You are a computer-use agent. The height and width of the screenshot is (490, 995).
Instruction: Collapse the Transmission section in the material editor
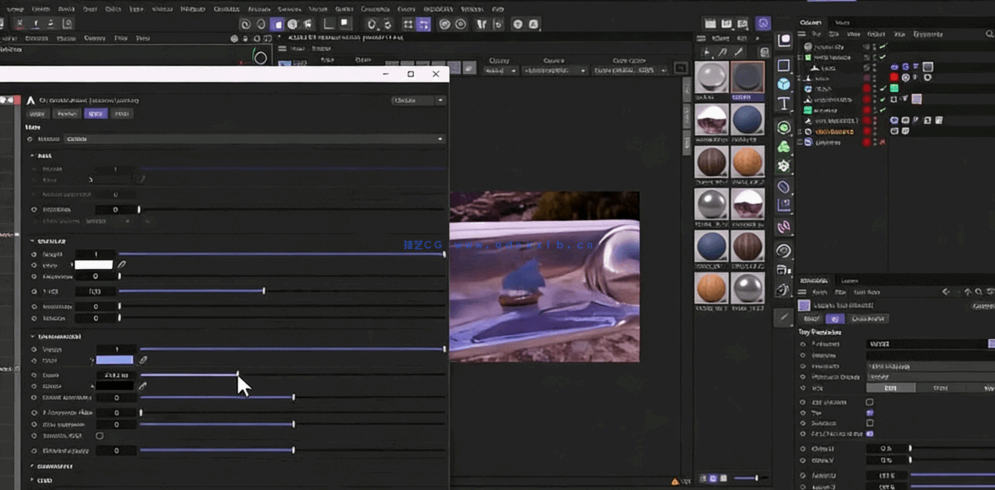[33, 337]
